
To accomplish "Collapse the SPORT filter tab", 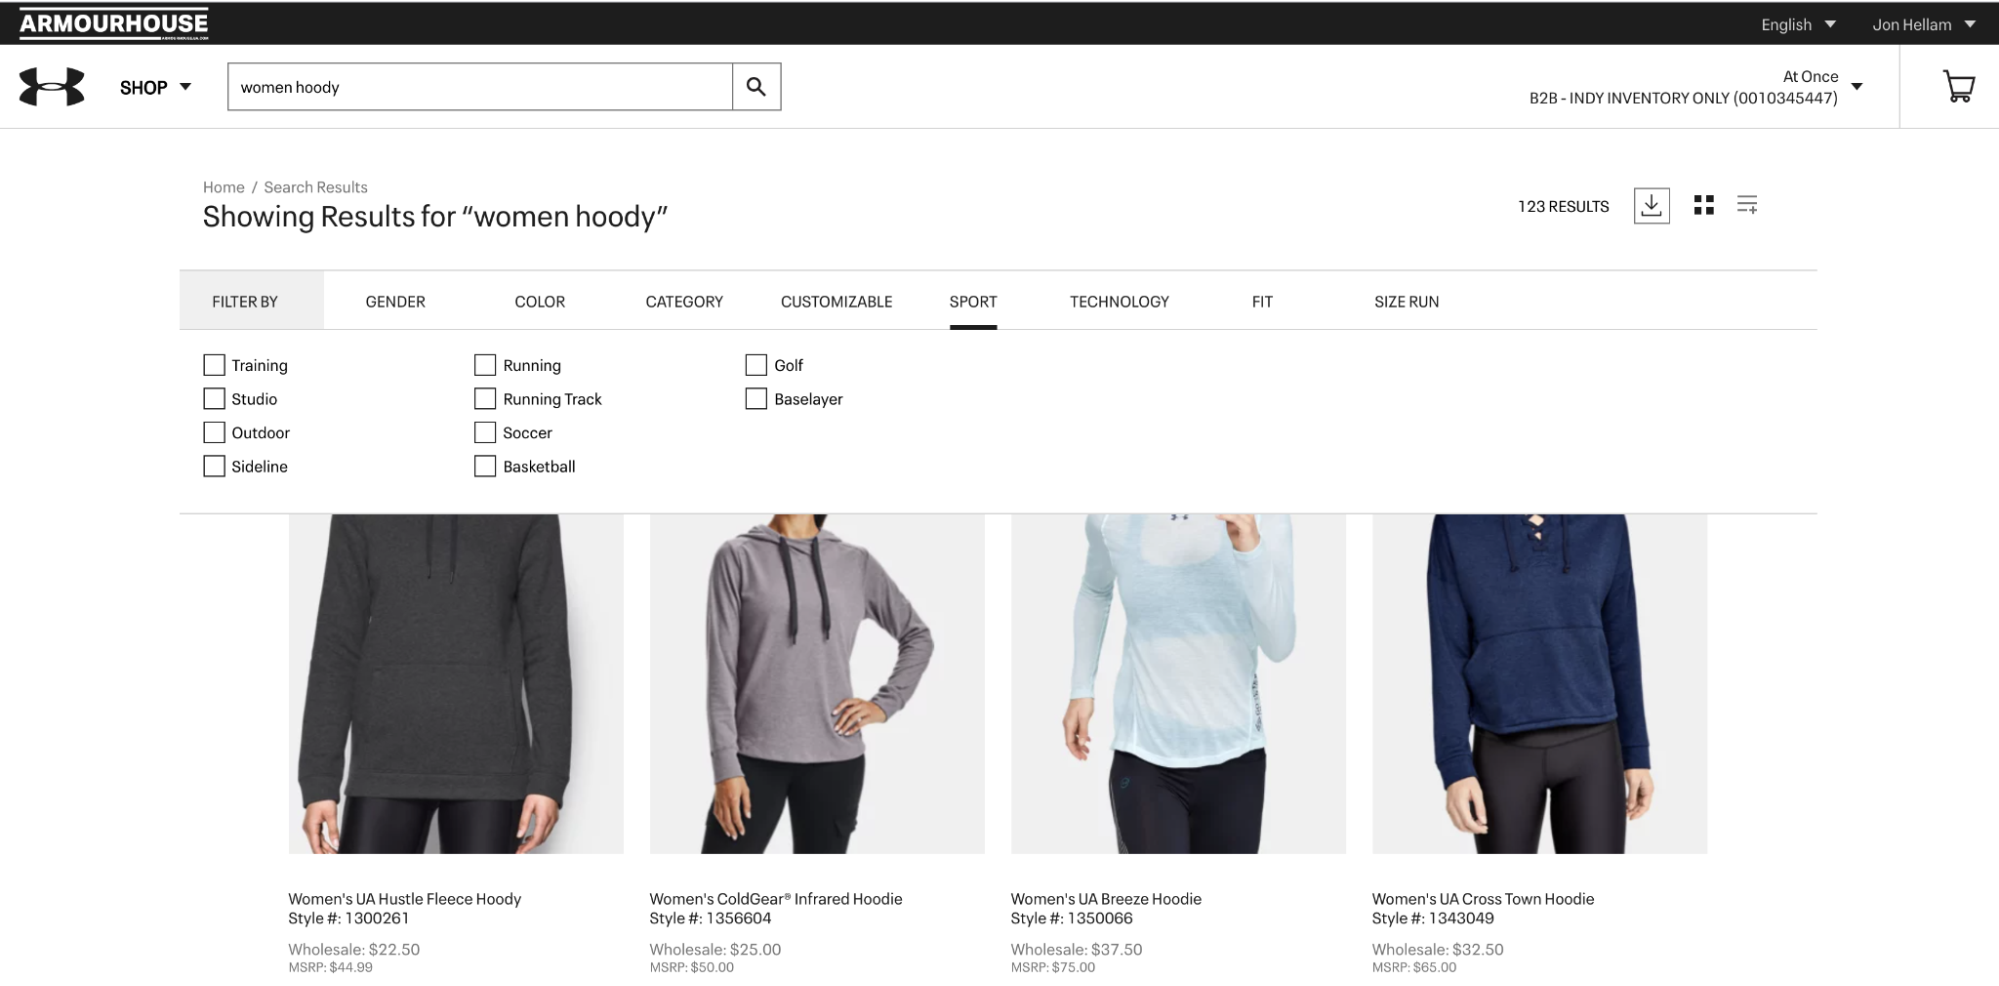I will [973, 301].
